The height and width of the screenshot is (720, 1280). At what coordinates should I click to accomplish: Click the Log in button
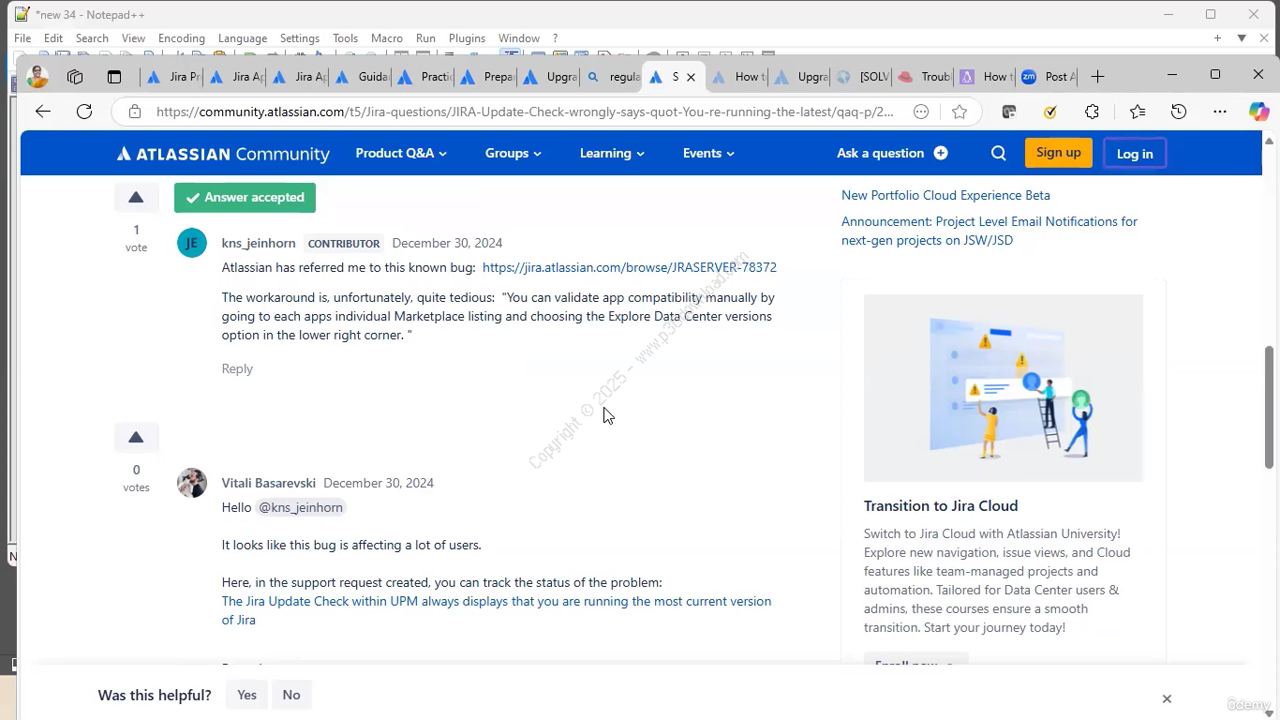(1134, 153)
